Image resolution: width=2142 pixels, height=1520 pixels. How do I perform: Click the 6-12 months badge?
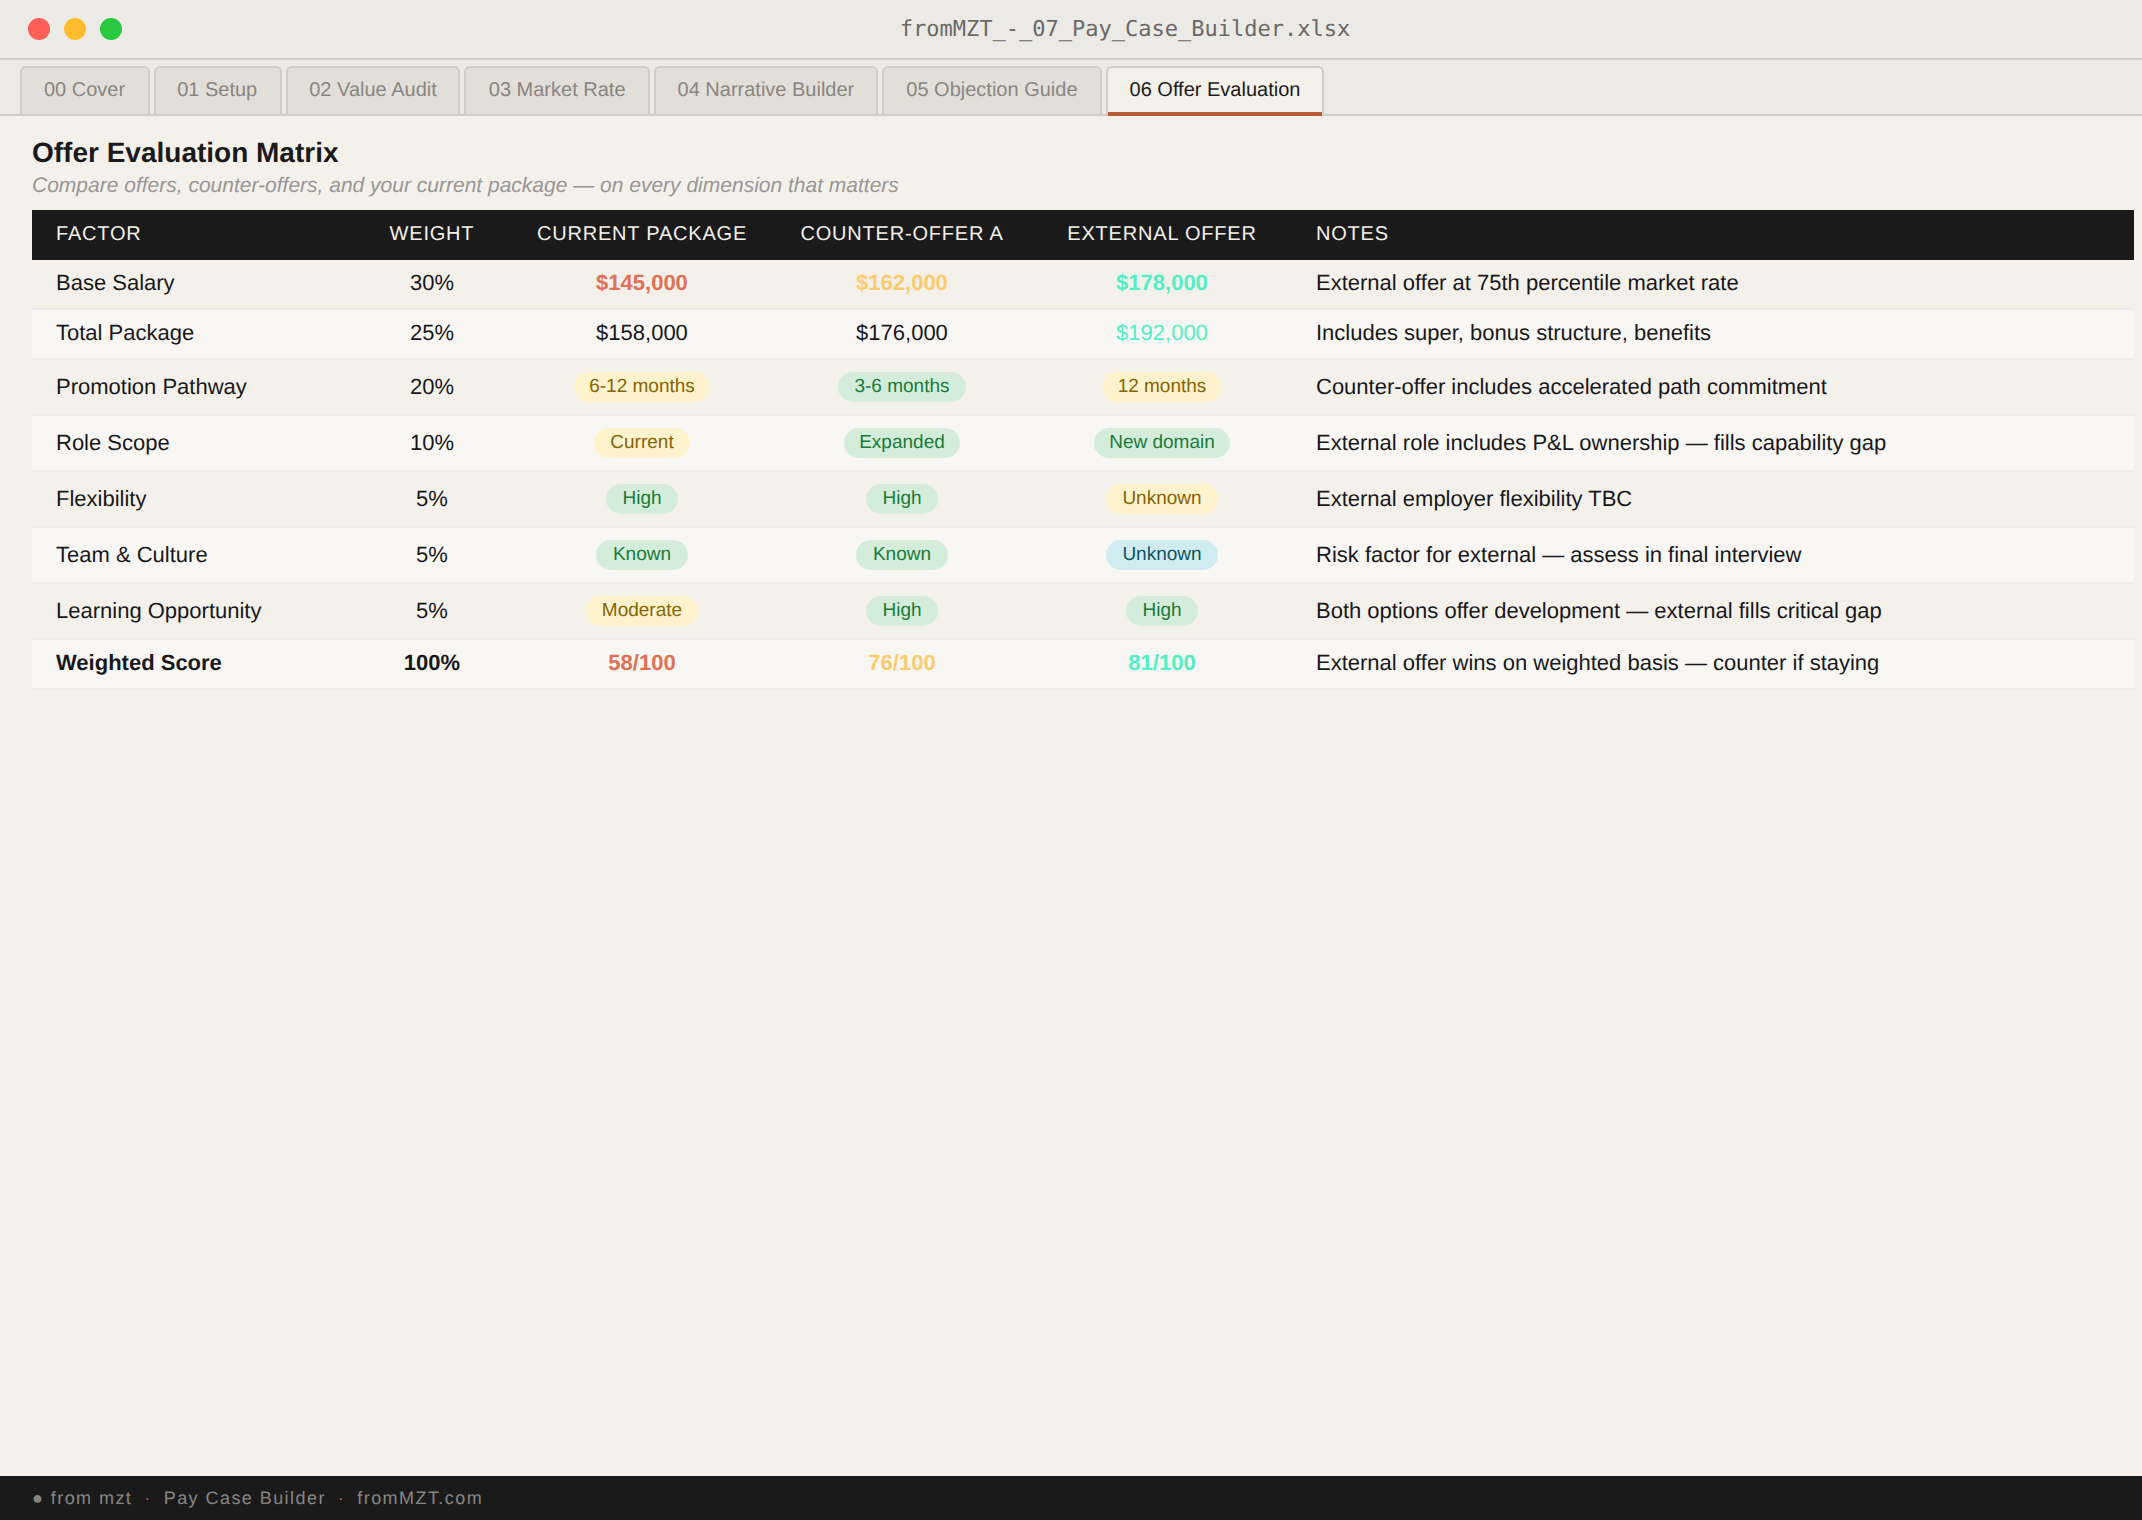pos(642,386)
